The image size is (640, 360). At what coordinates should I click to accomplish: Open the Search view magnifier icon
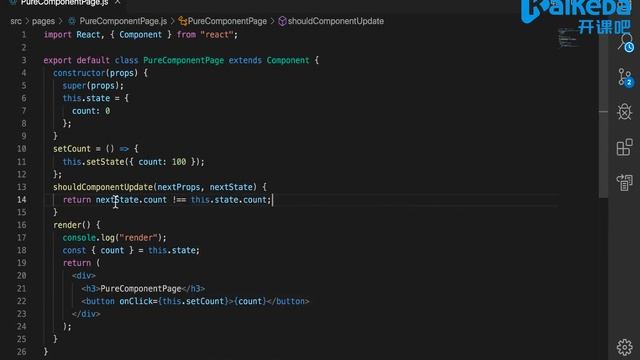(x=625, y=43)
